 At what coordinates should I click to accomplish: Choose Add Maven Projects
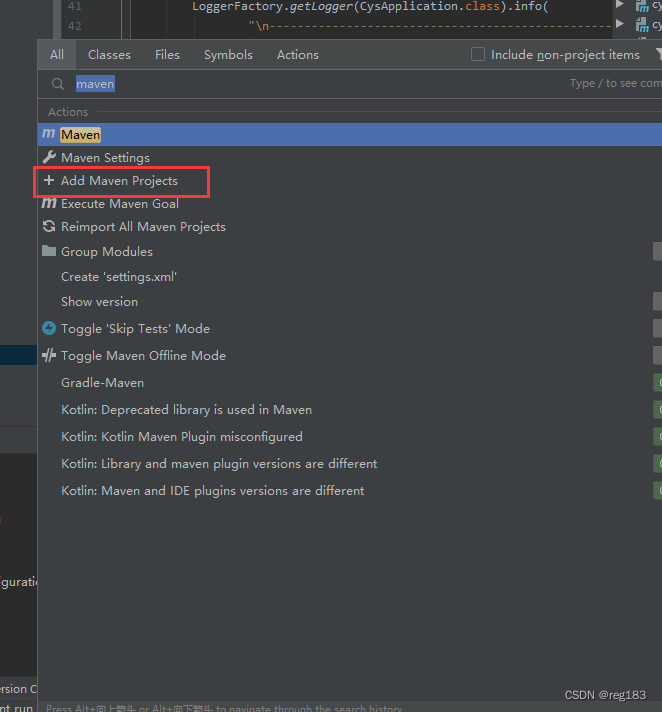tap(119, 181)
